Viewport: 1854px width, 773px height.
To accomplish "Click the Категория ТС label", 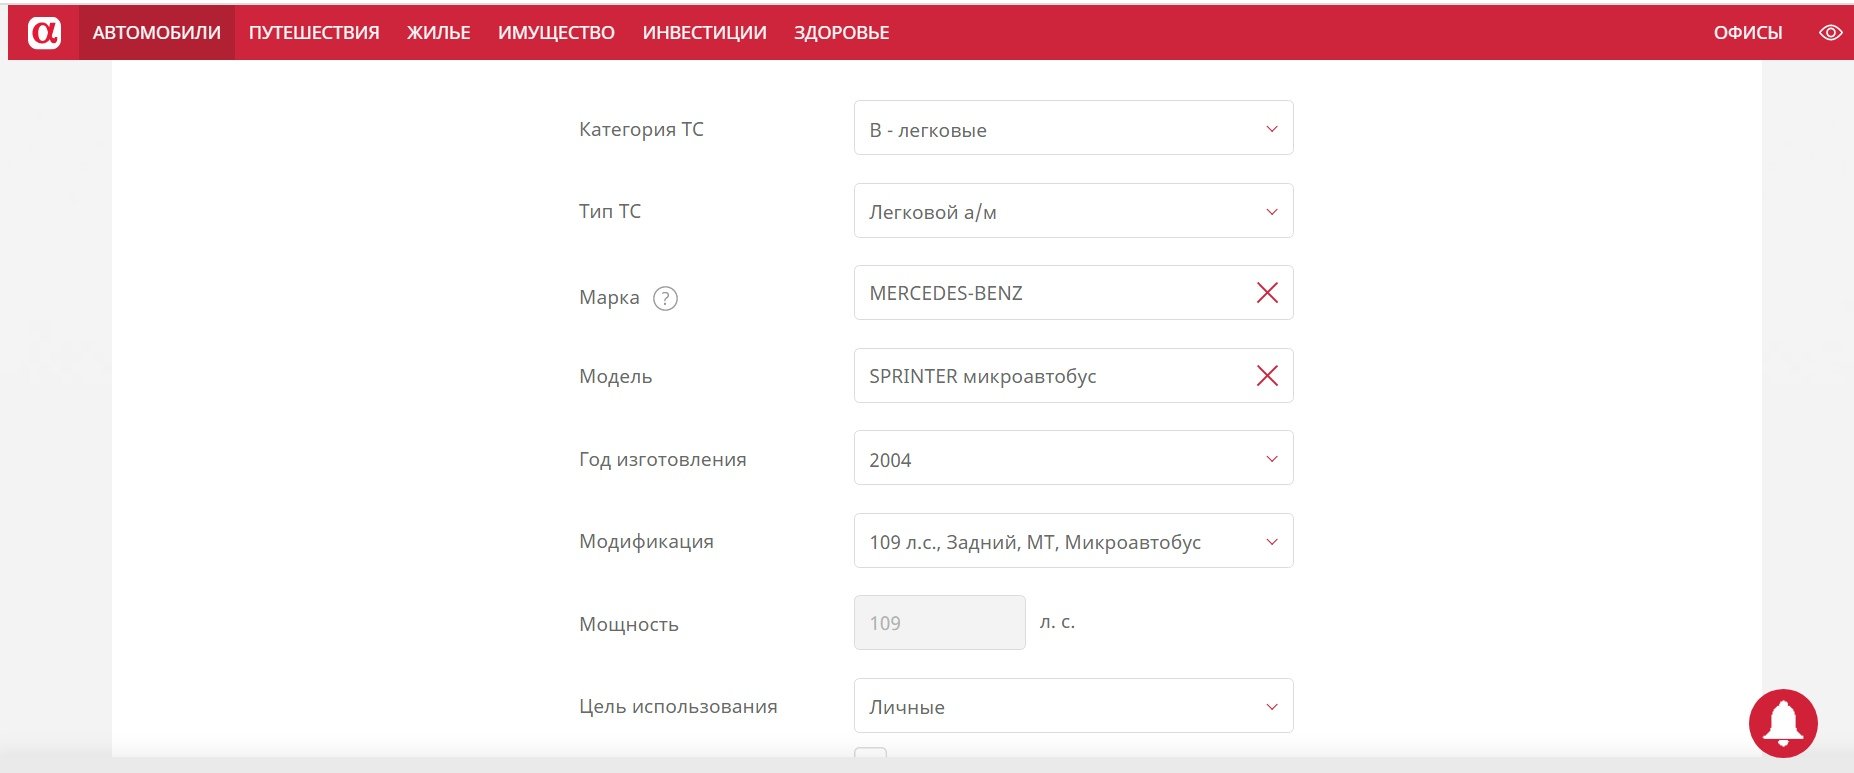I will point(641,129).
